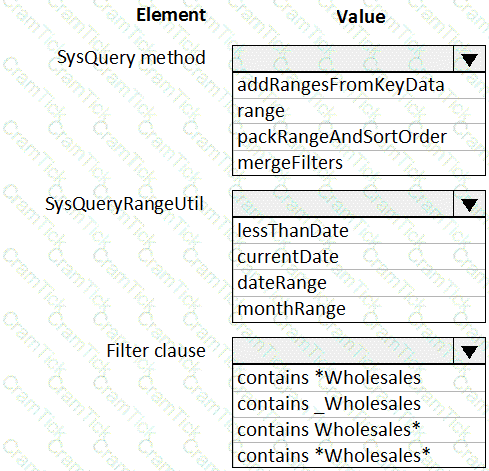Click the SysQuery method selection field
The image size is (489, 471).
click(x=343, y=59)
